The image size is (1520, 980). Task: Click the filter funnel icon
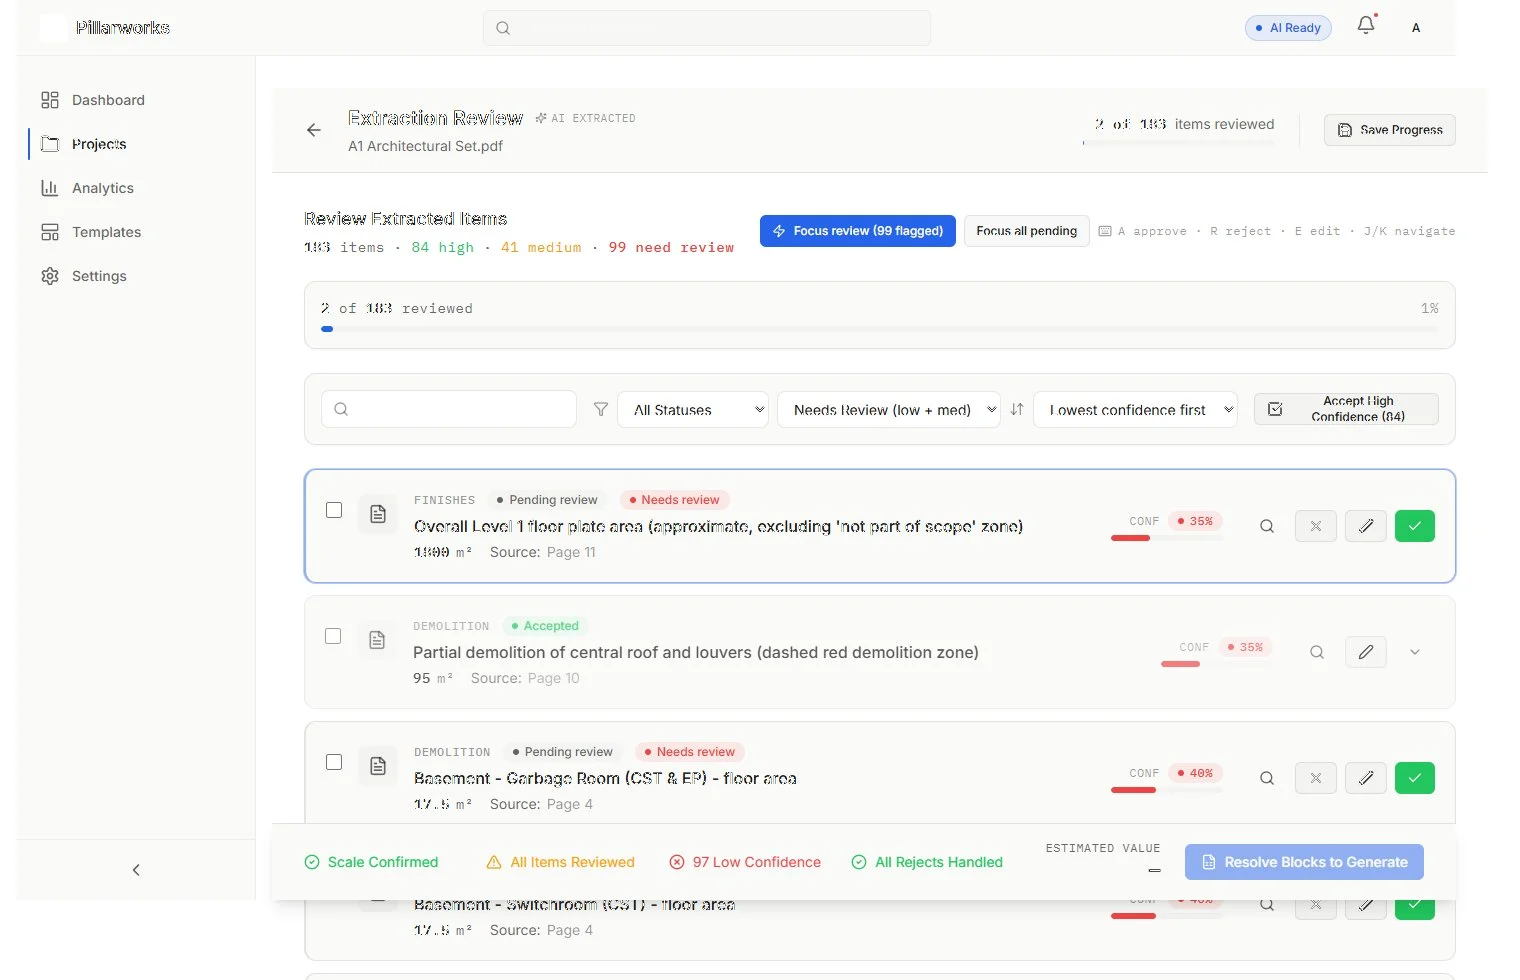pos(601,409)
